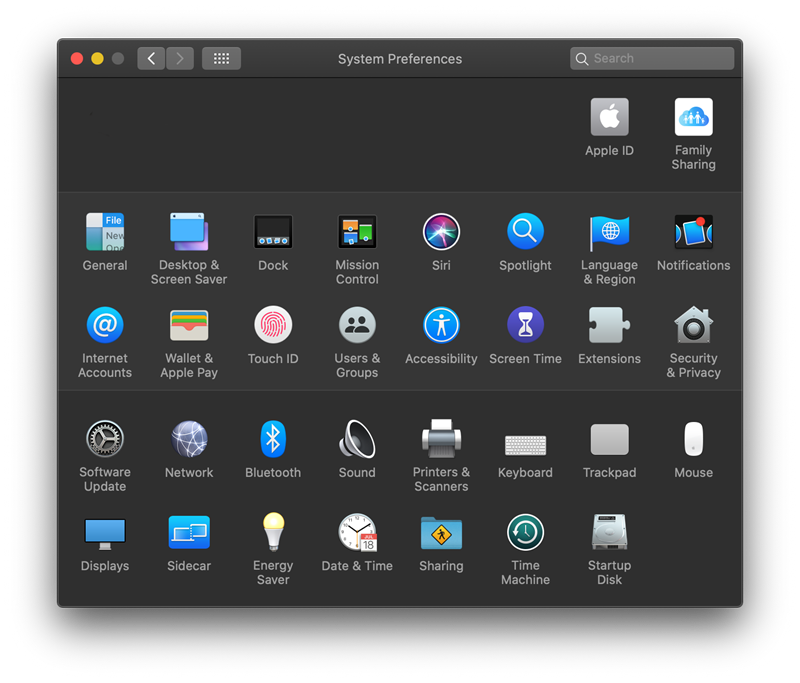The width and height of the screenshot is (800, 683).
Task: Open Energy Saver settings
Action: coord(273,532)
